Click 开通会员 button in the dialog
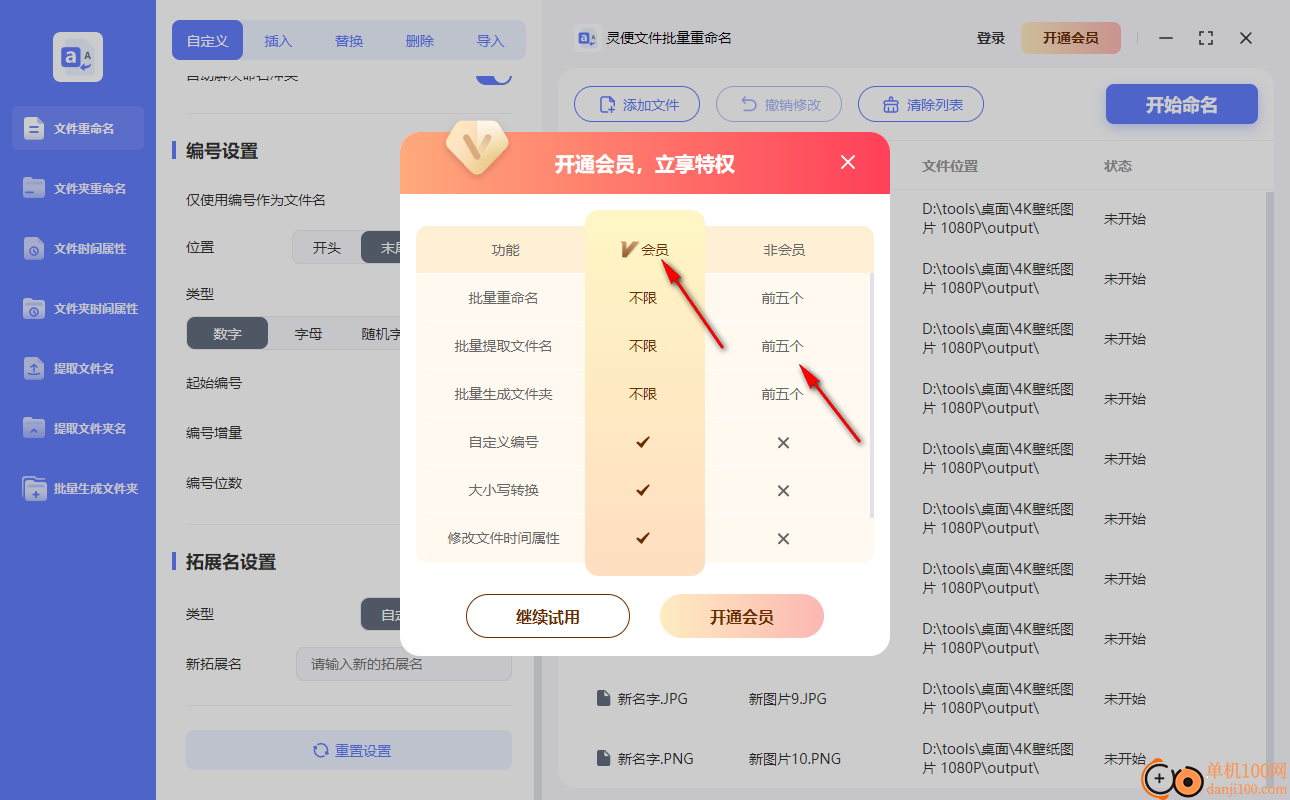 [x=742, y=616]
